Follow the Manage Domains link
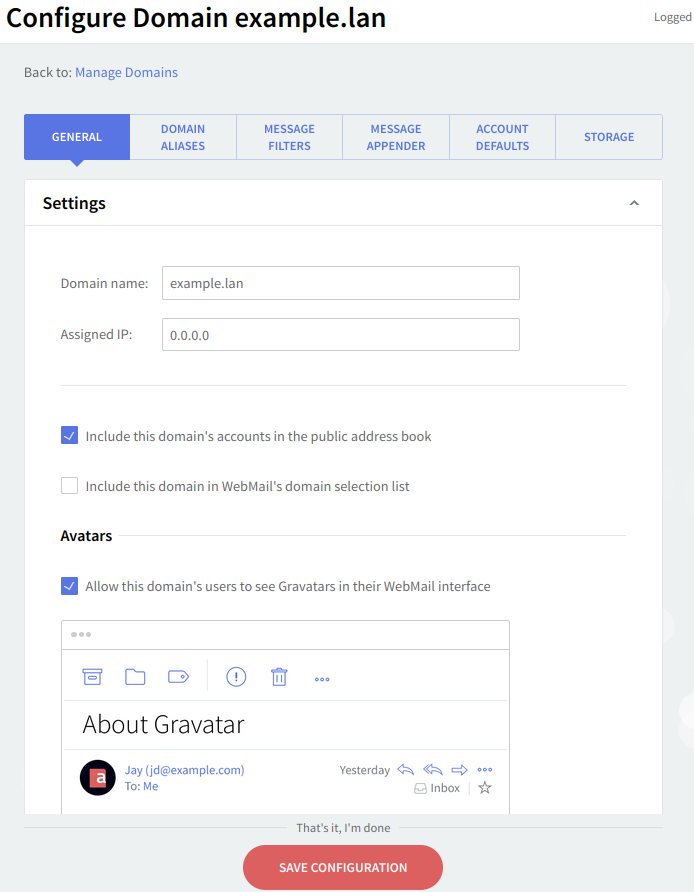This screenshot has height=892, width=694. 126,72
